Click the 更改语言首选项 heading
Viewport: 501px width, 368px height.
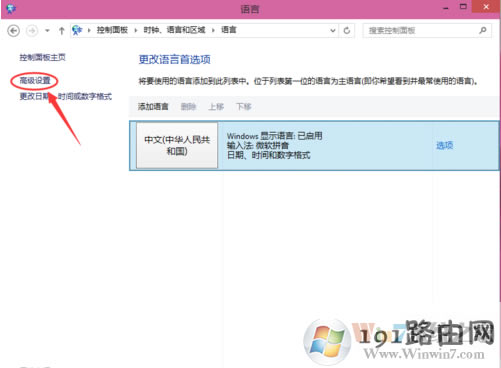pos(175,60)
